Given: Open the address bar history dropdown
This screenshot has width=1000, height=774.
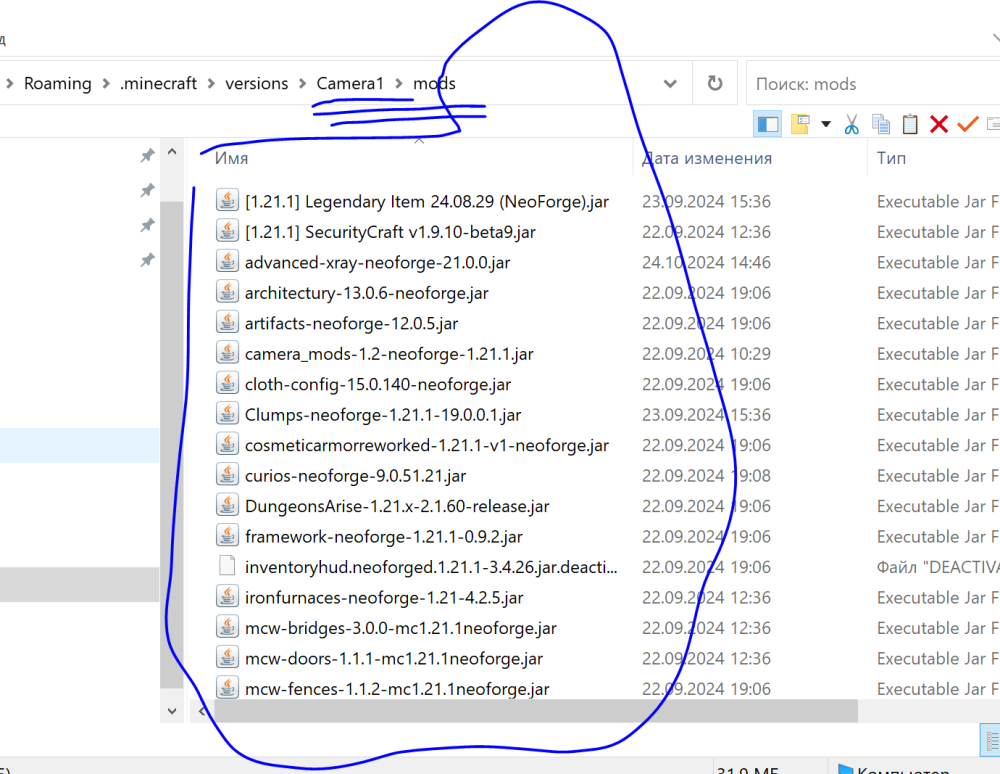Looking at the screenshot, I should [670, 84].
